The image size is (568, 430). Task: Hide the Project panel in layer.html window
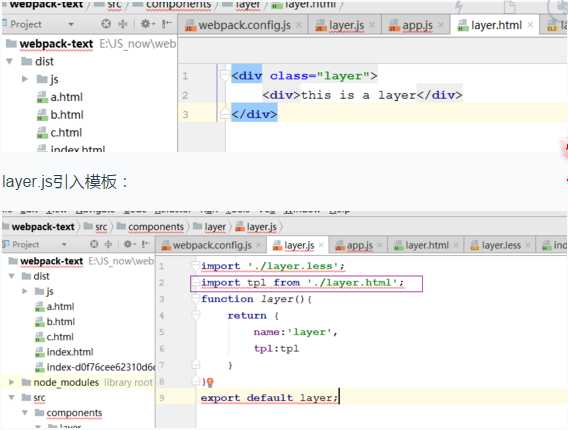tap(166, 24)
